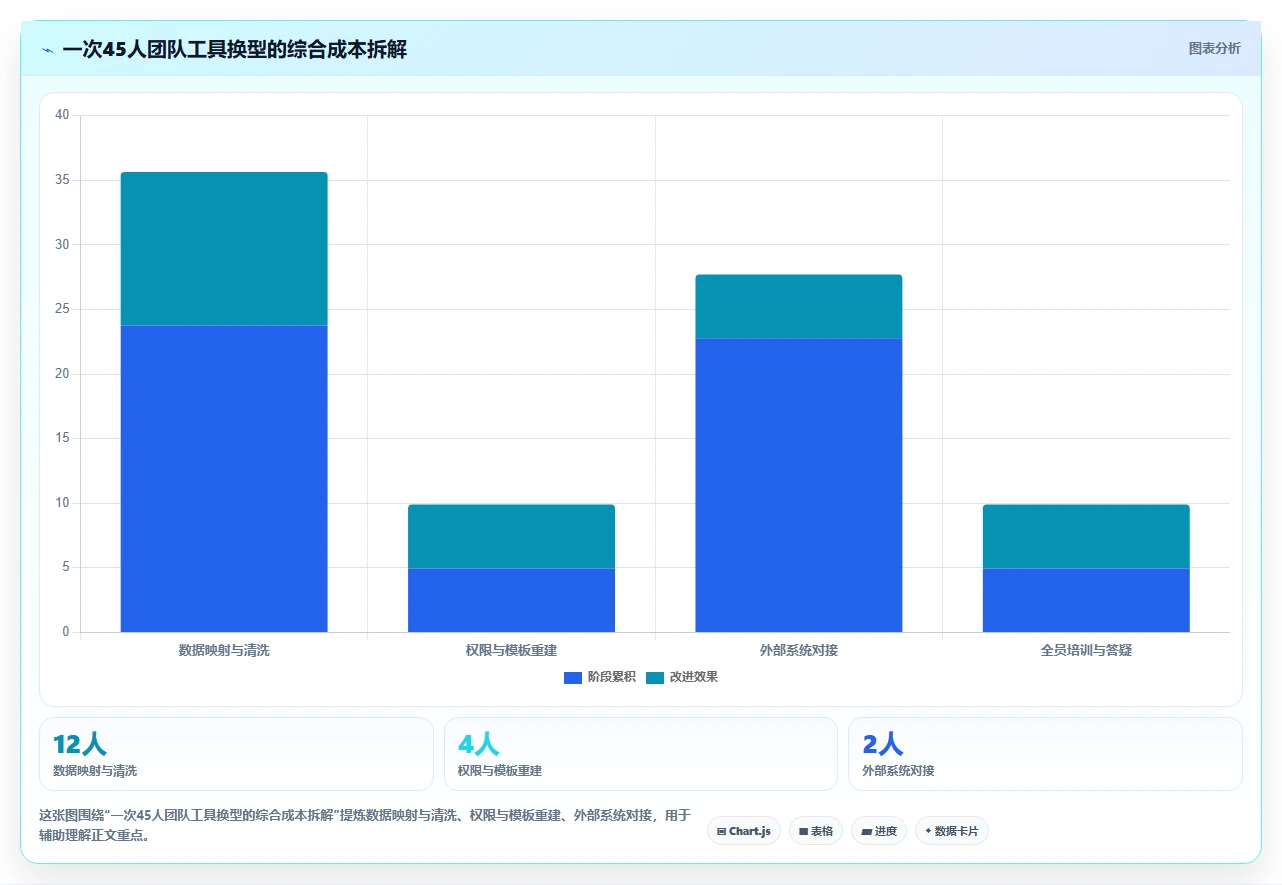The height and width of the screenshot is (885, 1282).
Task: Click teal bar segment for 外部系统对接
Action: click(x=799, y=307)
